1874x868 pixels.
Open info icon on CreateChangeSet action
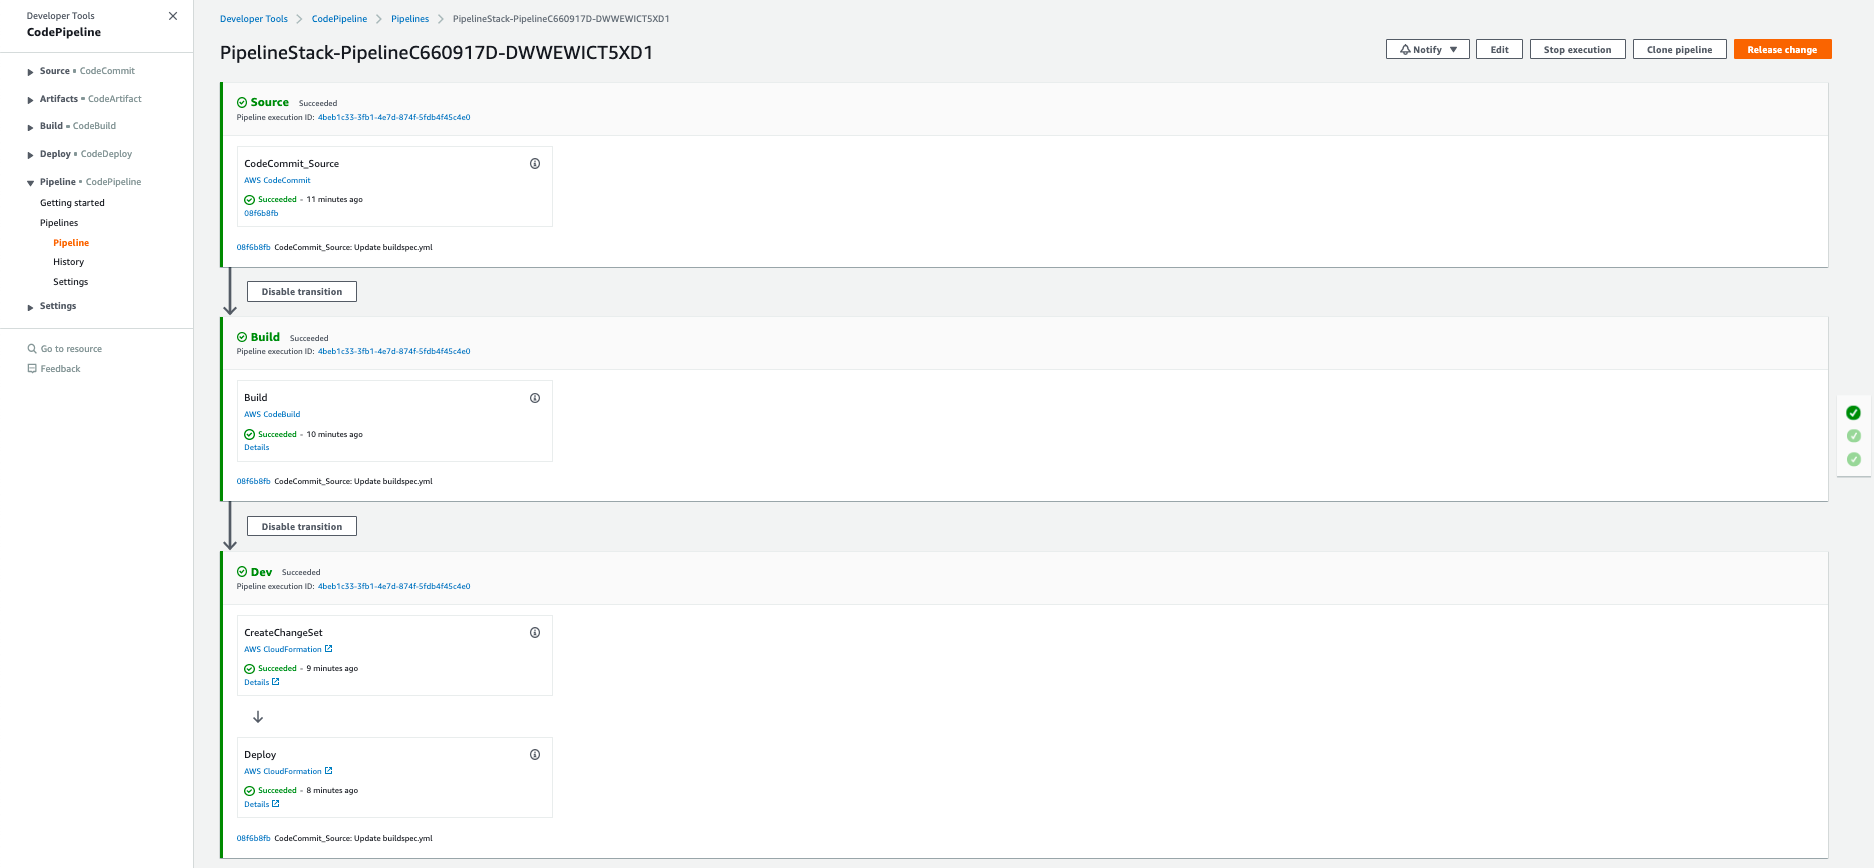535,633
